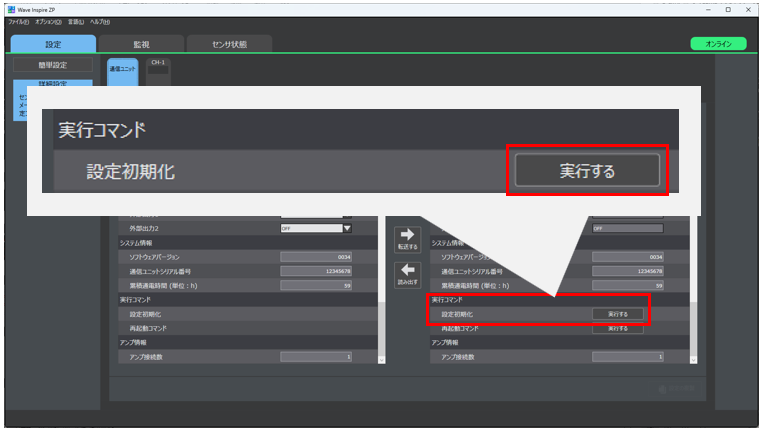Click right pane serial number field 12345678
The width and height of the screenshot is (759, 429).
(628, 271)
